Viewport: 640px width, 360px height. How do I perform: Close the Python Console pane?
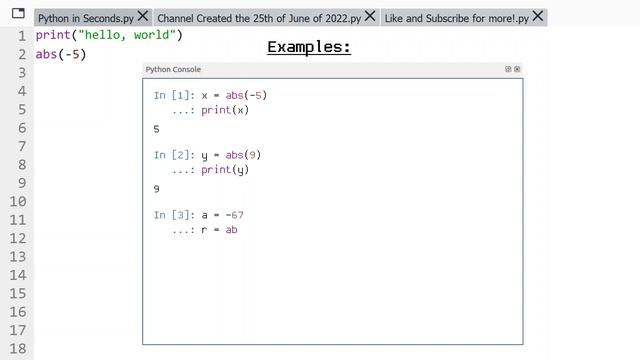click(517, 69)
